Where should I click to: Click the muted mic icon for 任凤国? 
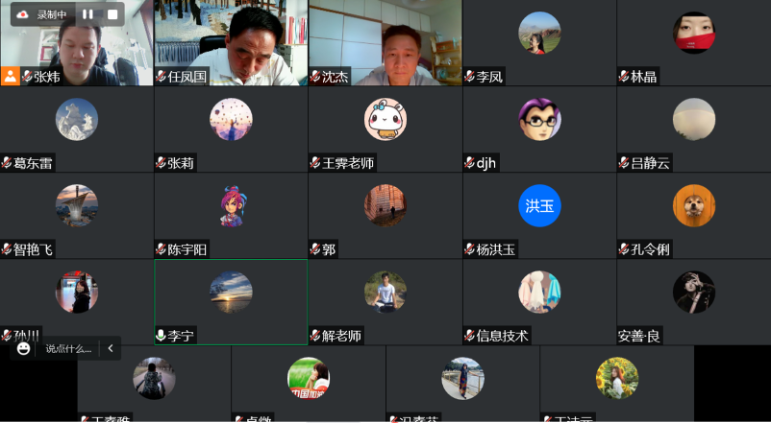tap(161, 77)
